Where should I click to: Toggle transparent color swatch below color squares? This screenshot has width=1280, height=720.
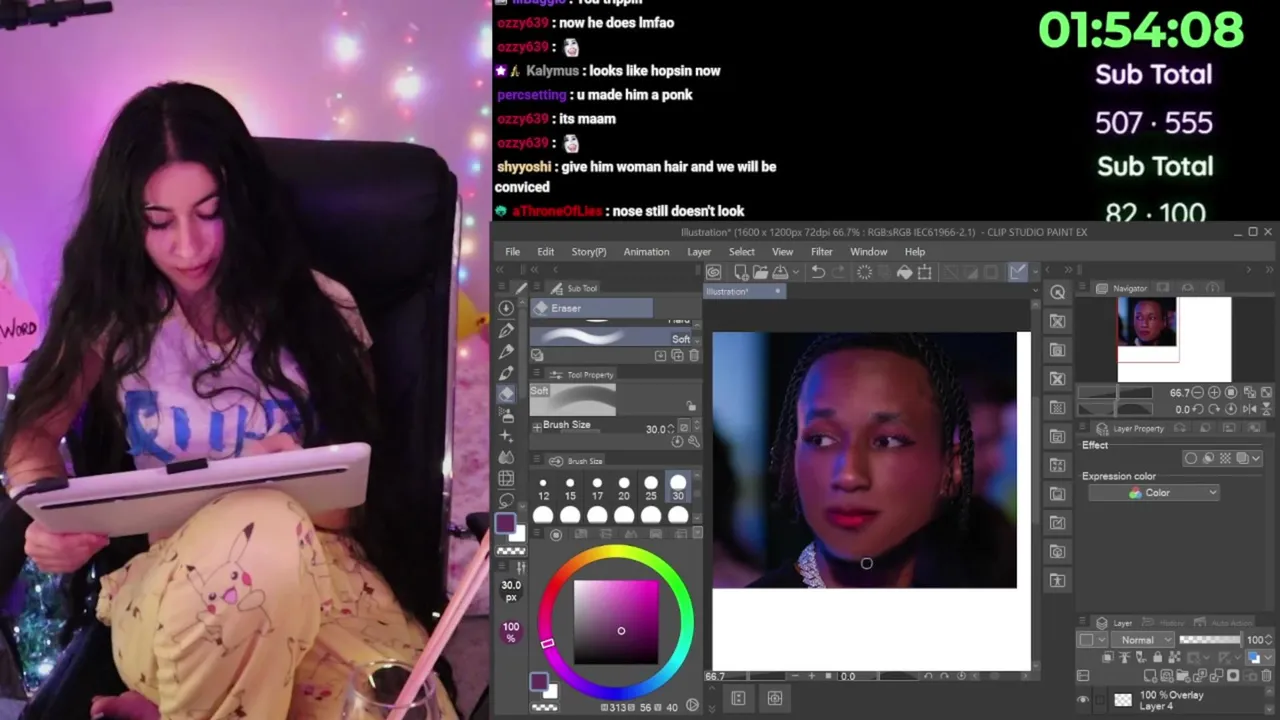tap(511, 551)
